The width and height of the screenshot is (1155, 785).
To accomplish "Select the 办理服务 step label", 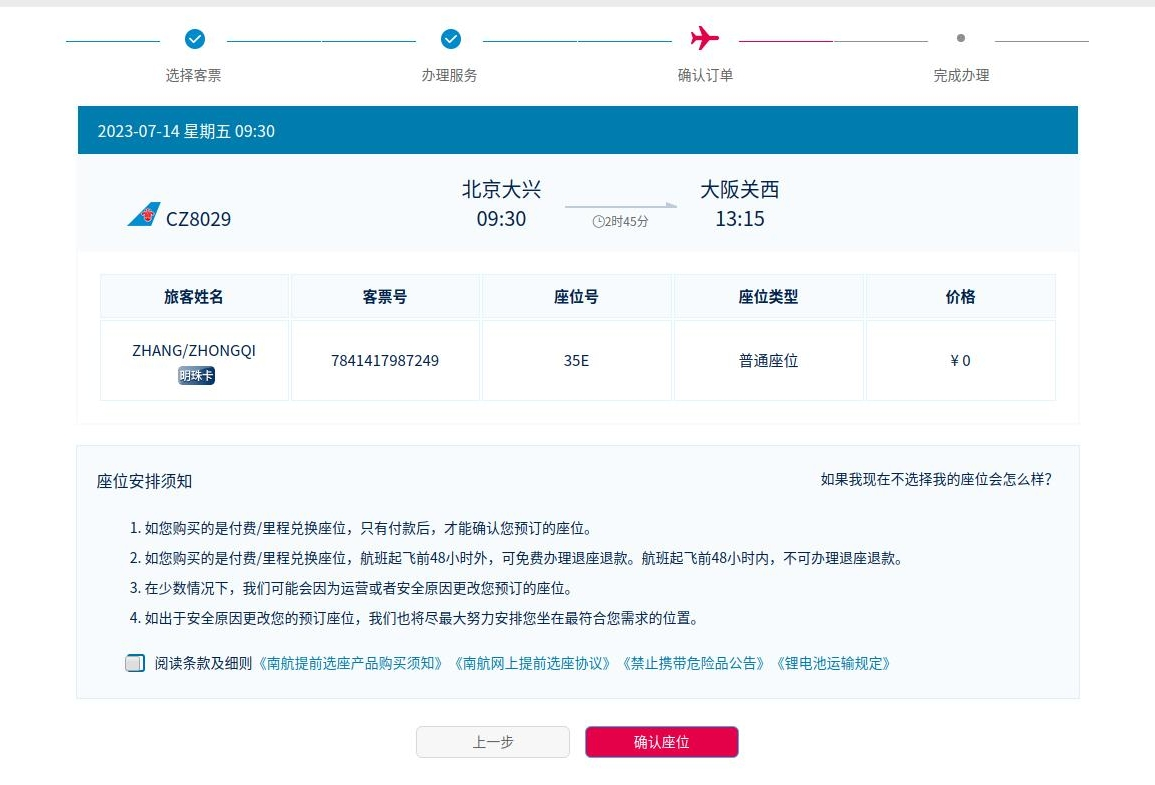I will point(450,75).
